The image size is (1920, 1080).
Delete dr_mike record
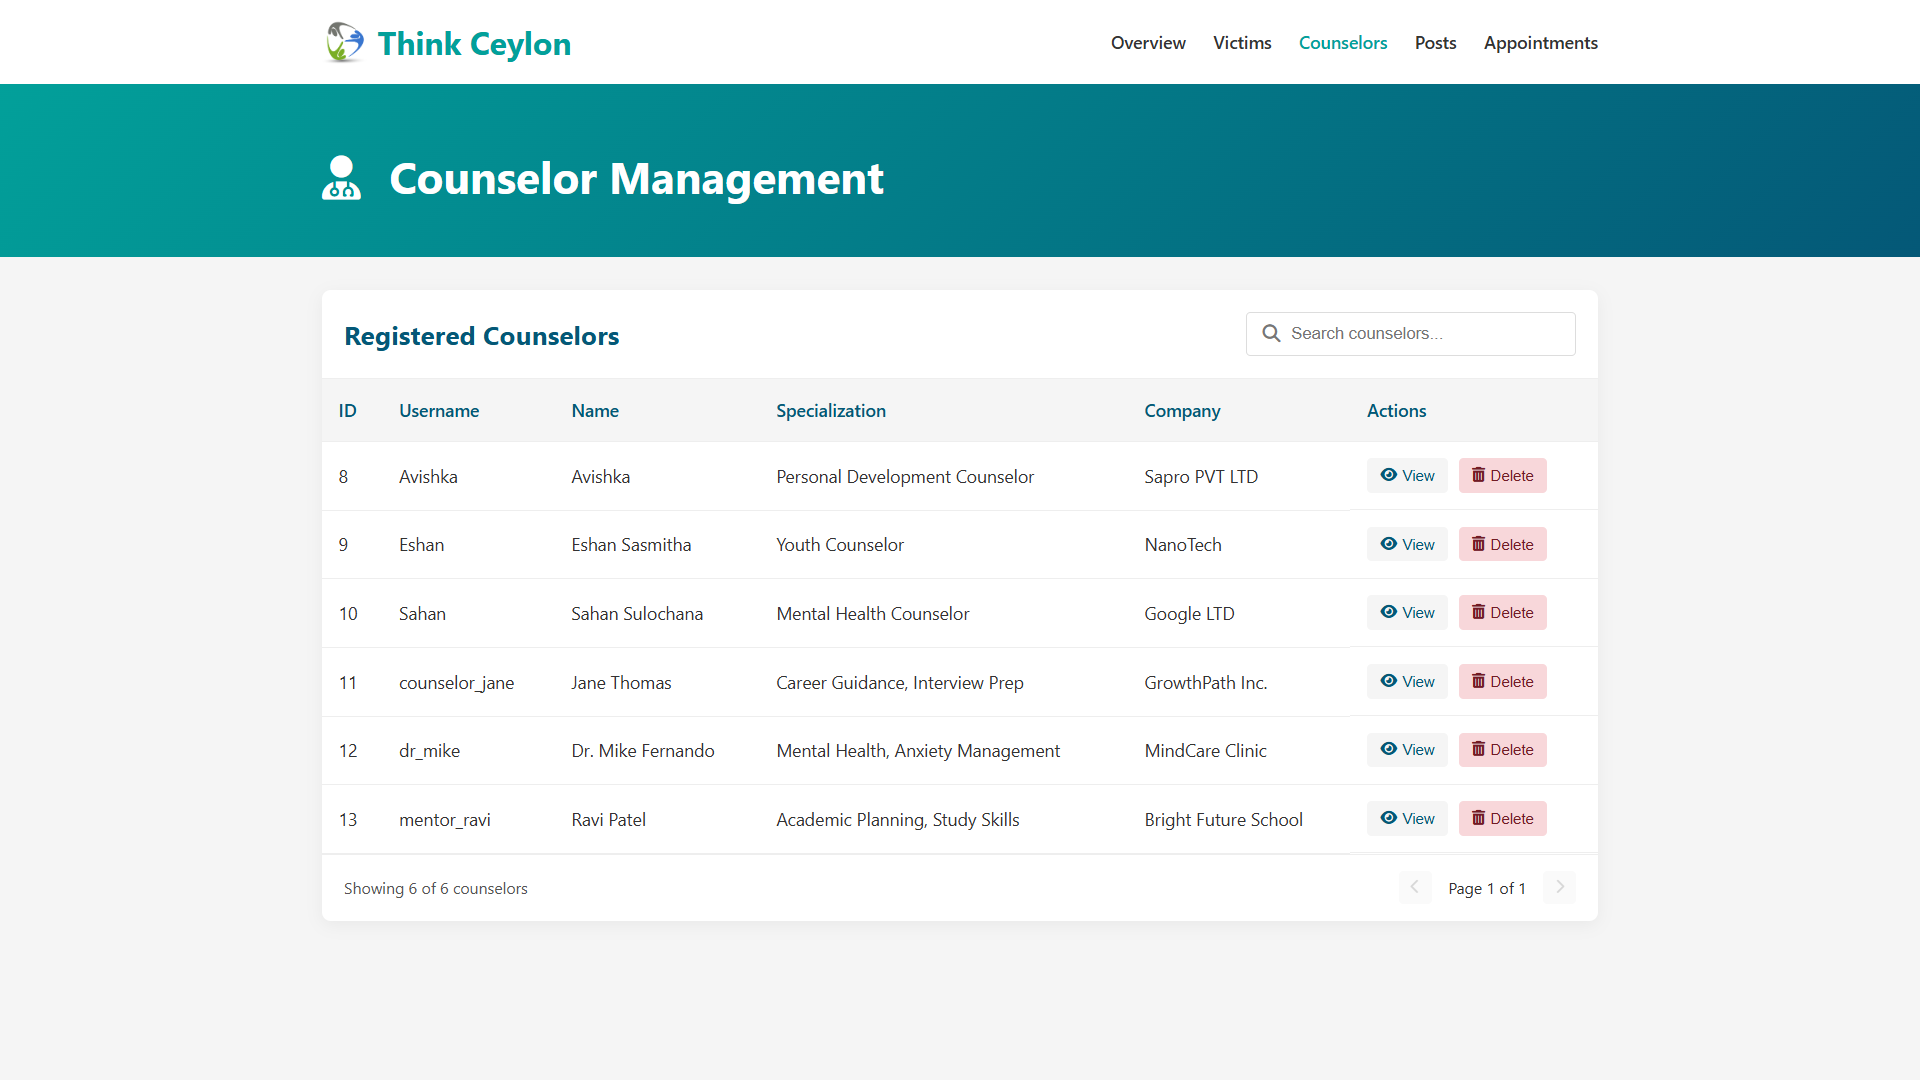(1502, 750)
